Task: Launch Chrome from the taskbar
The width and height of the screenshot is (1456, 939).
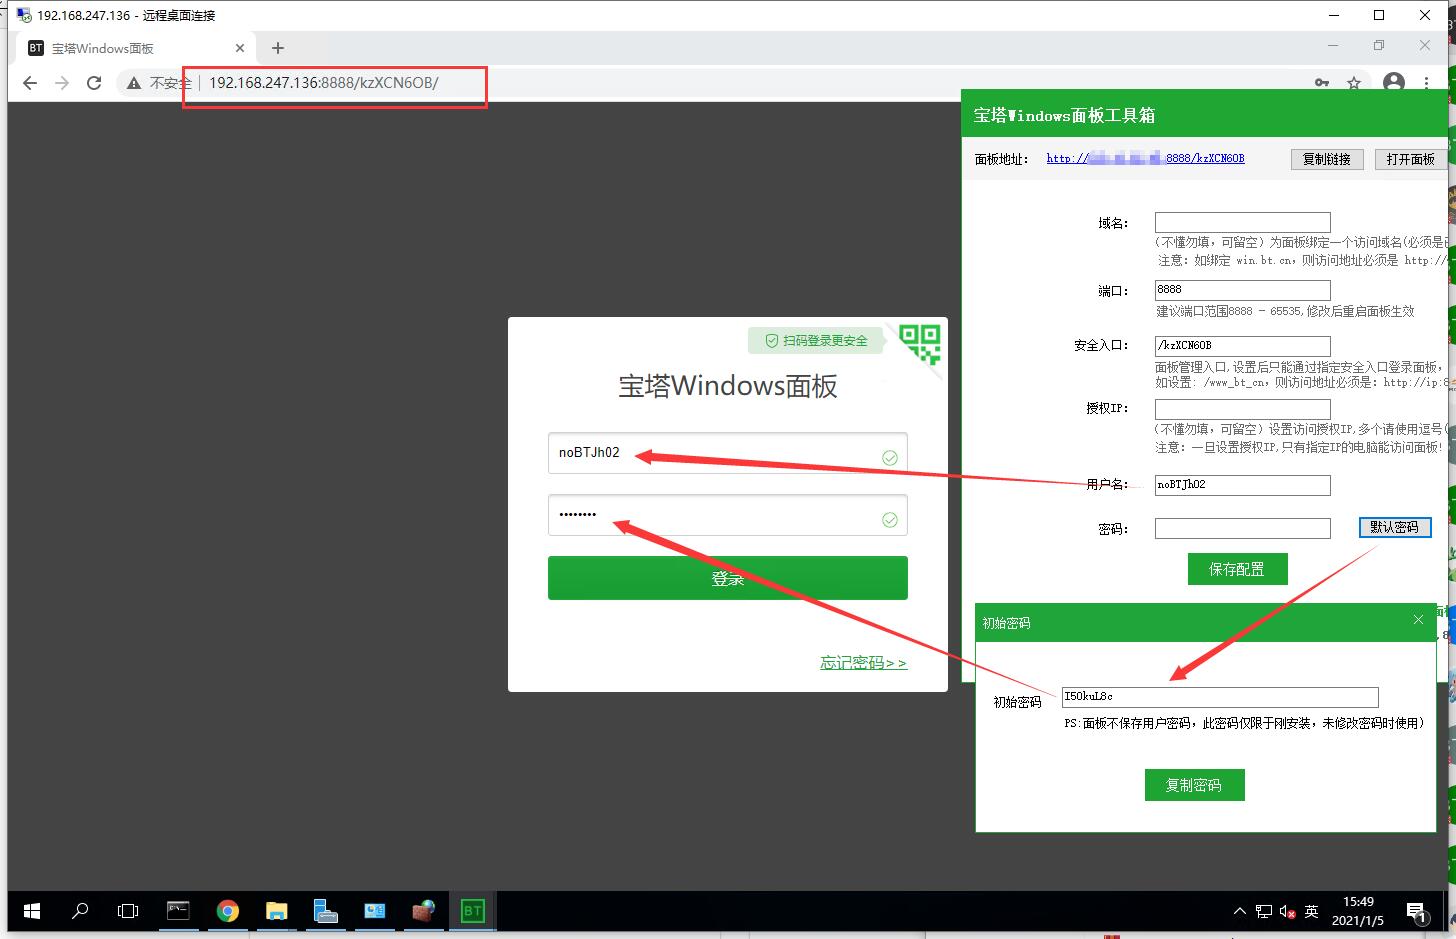Action: pyautogui.click(x=228, y=911)
